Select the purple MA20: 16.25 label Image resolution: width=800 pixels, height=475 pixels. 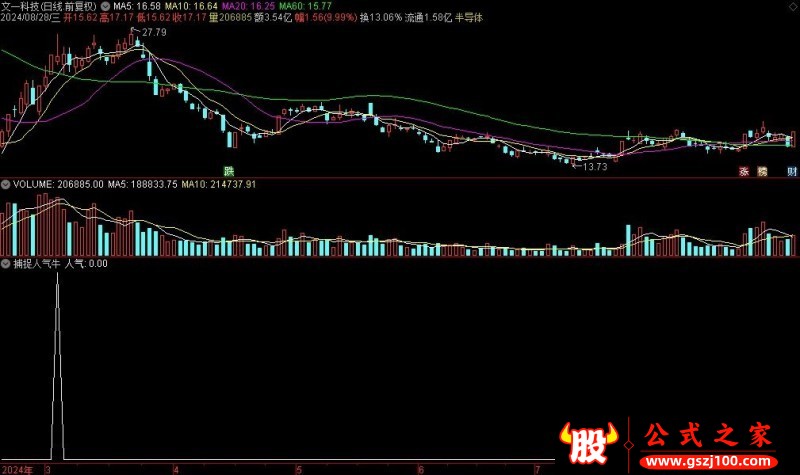pyautogui.click(x=248, y=6)
